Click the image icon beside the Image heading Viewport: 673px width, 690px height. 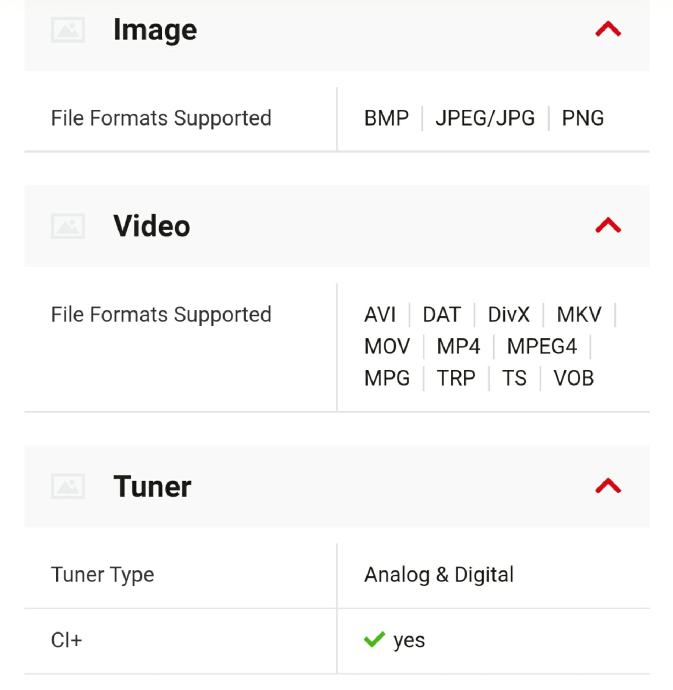point(68,30)
